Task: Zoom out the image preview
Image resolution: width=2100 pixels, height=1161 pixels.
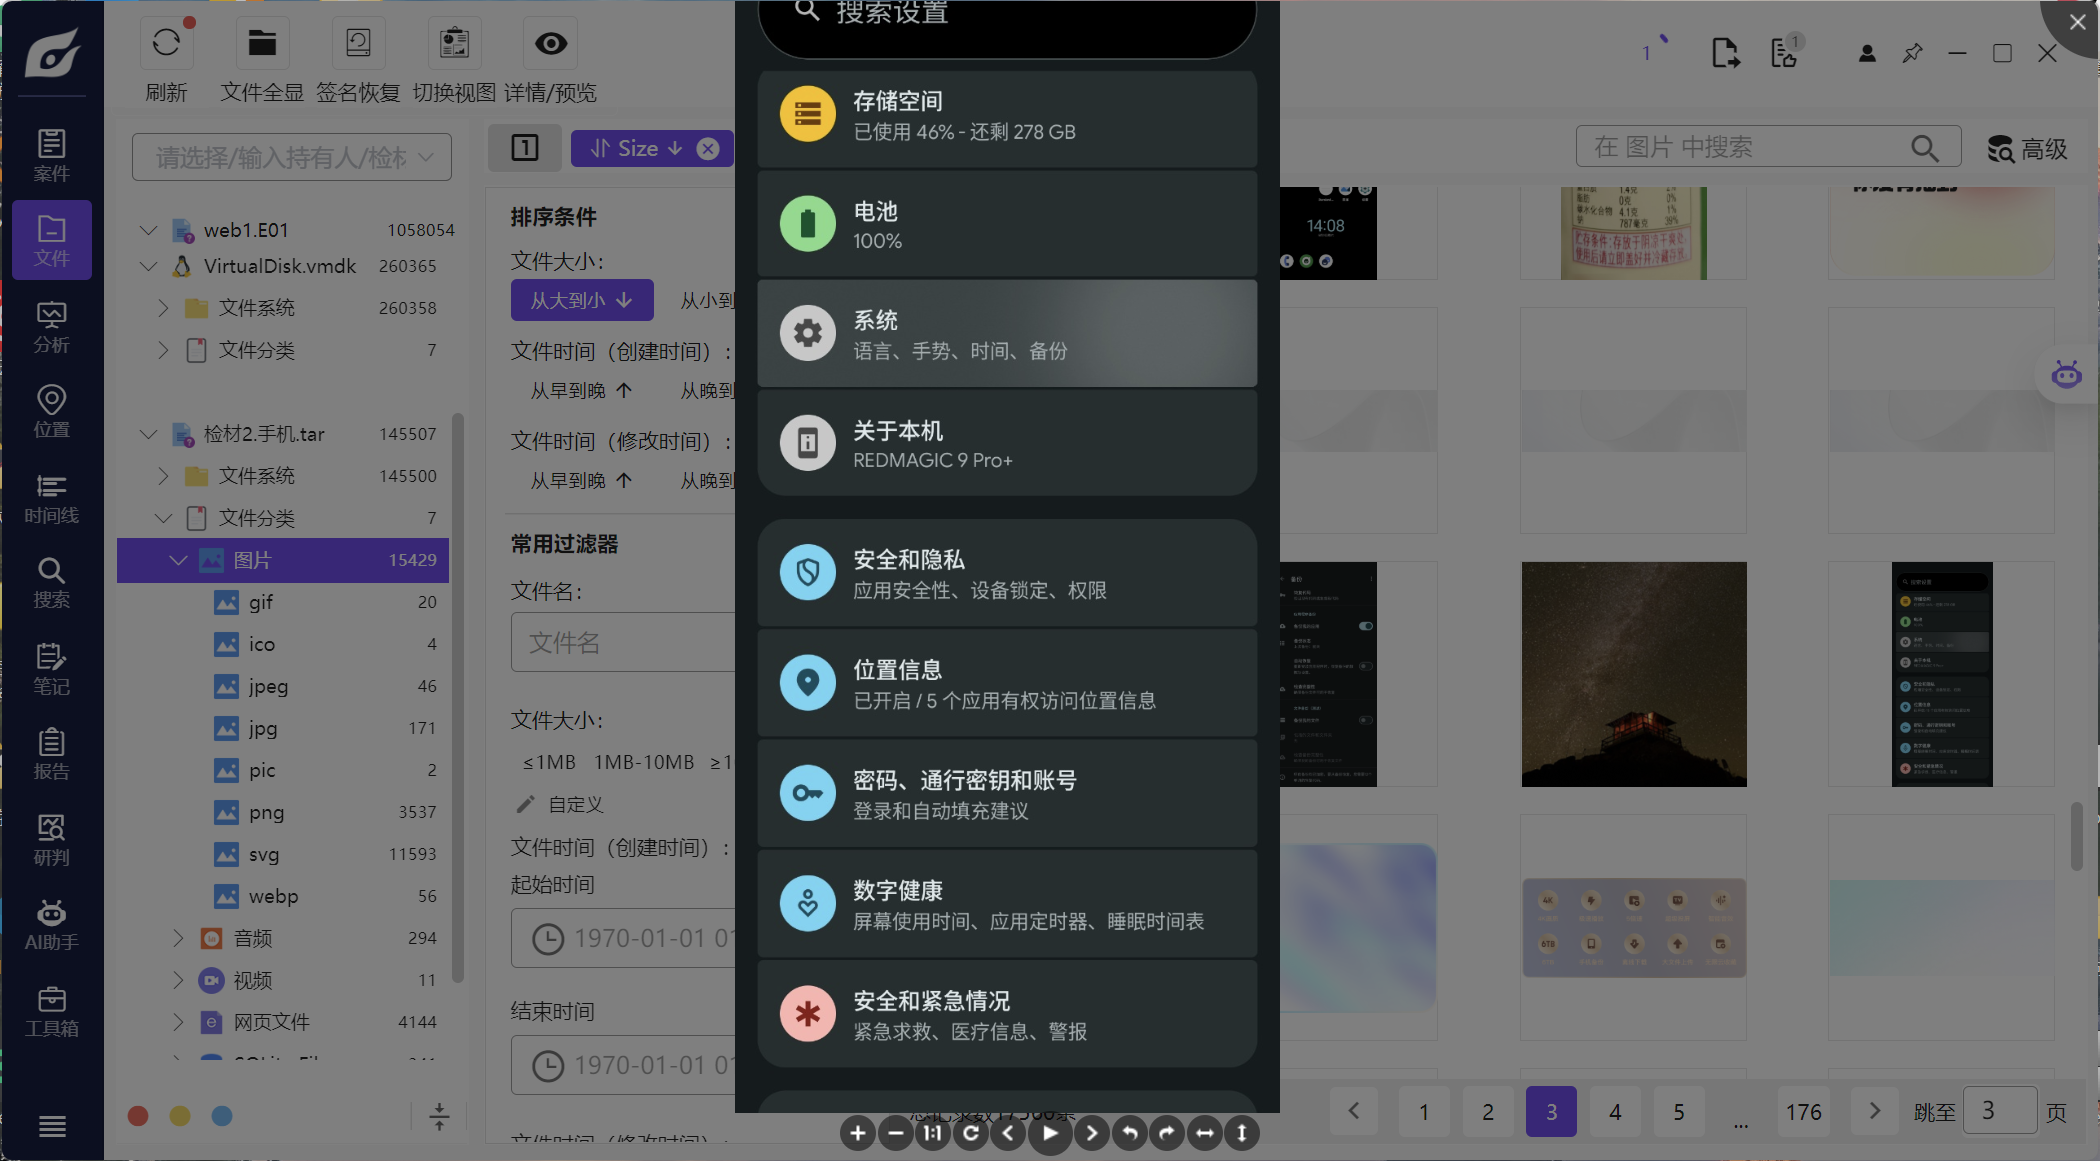Action: point(895,1133)
